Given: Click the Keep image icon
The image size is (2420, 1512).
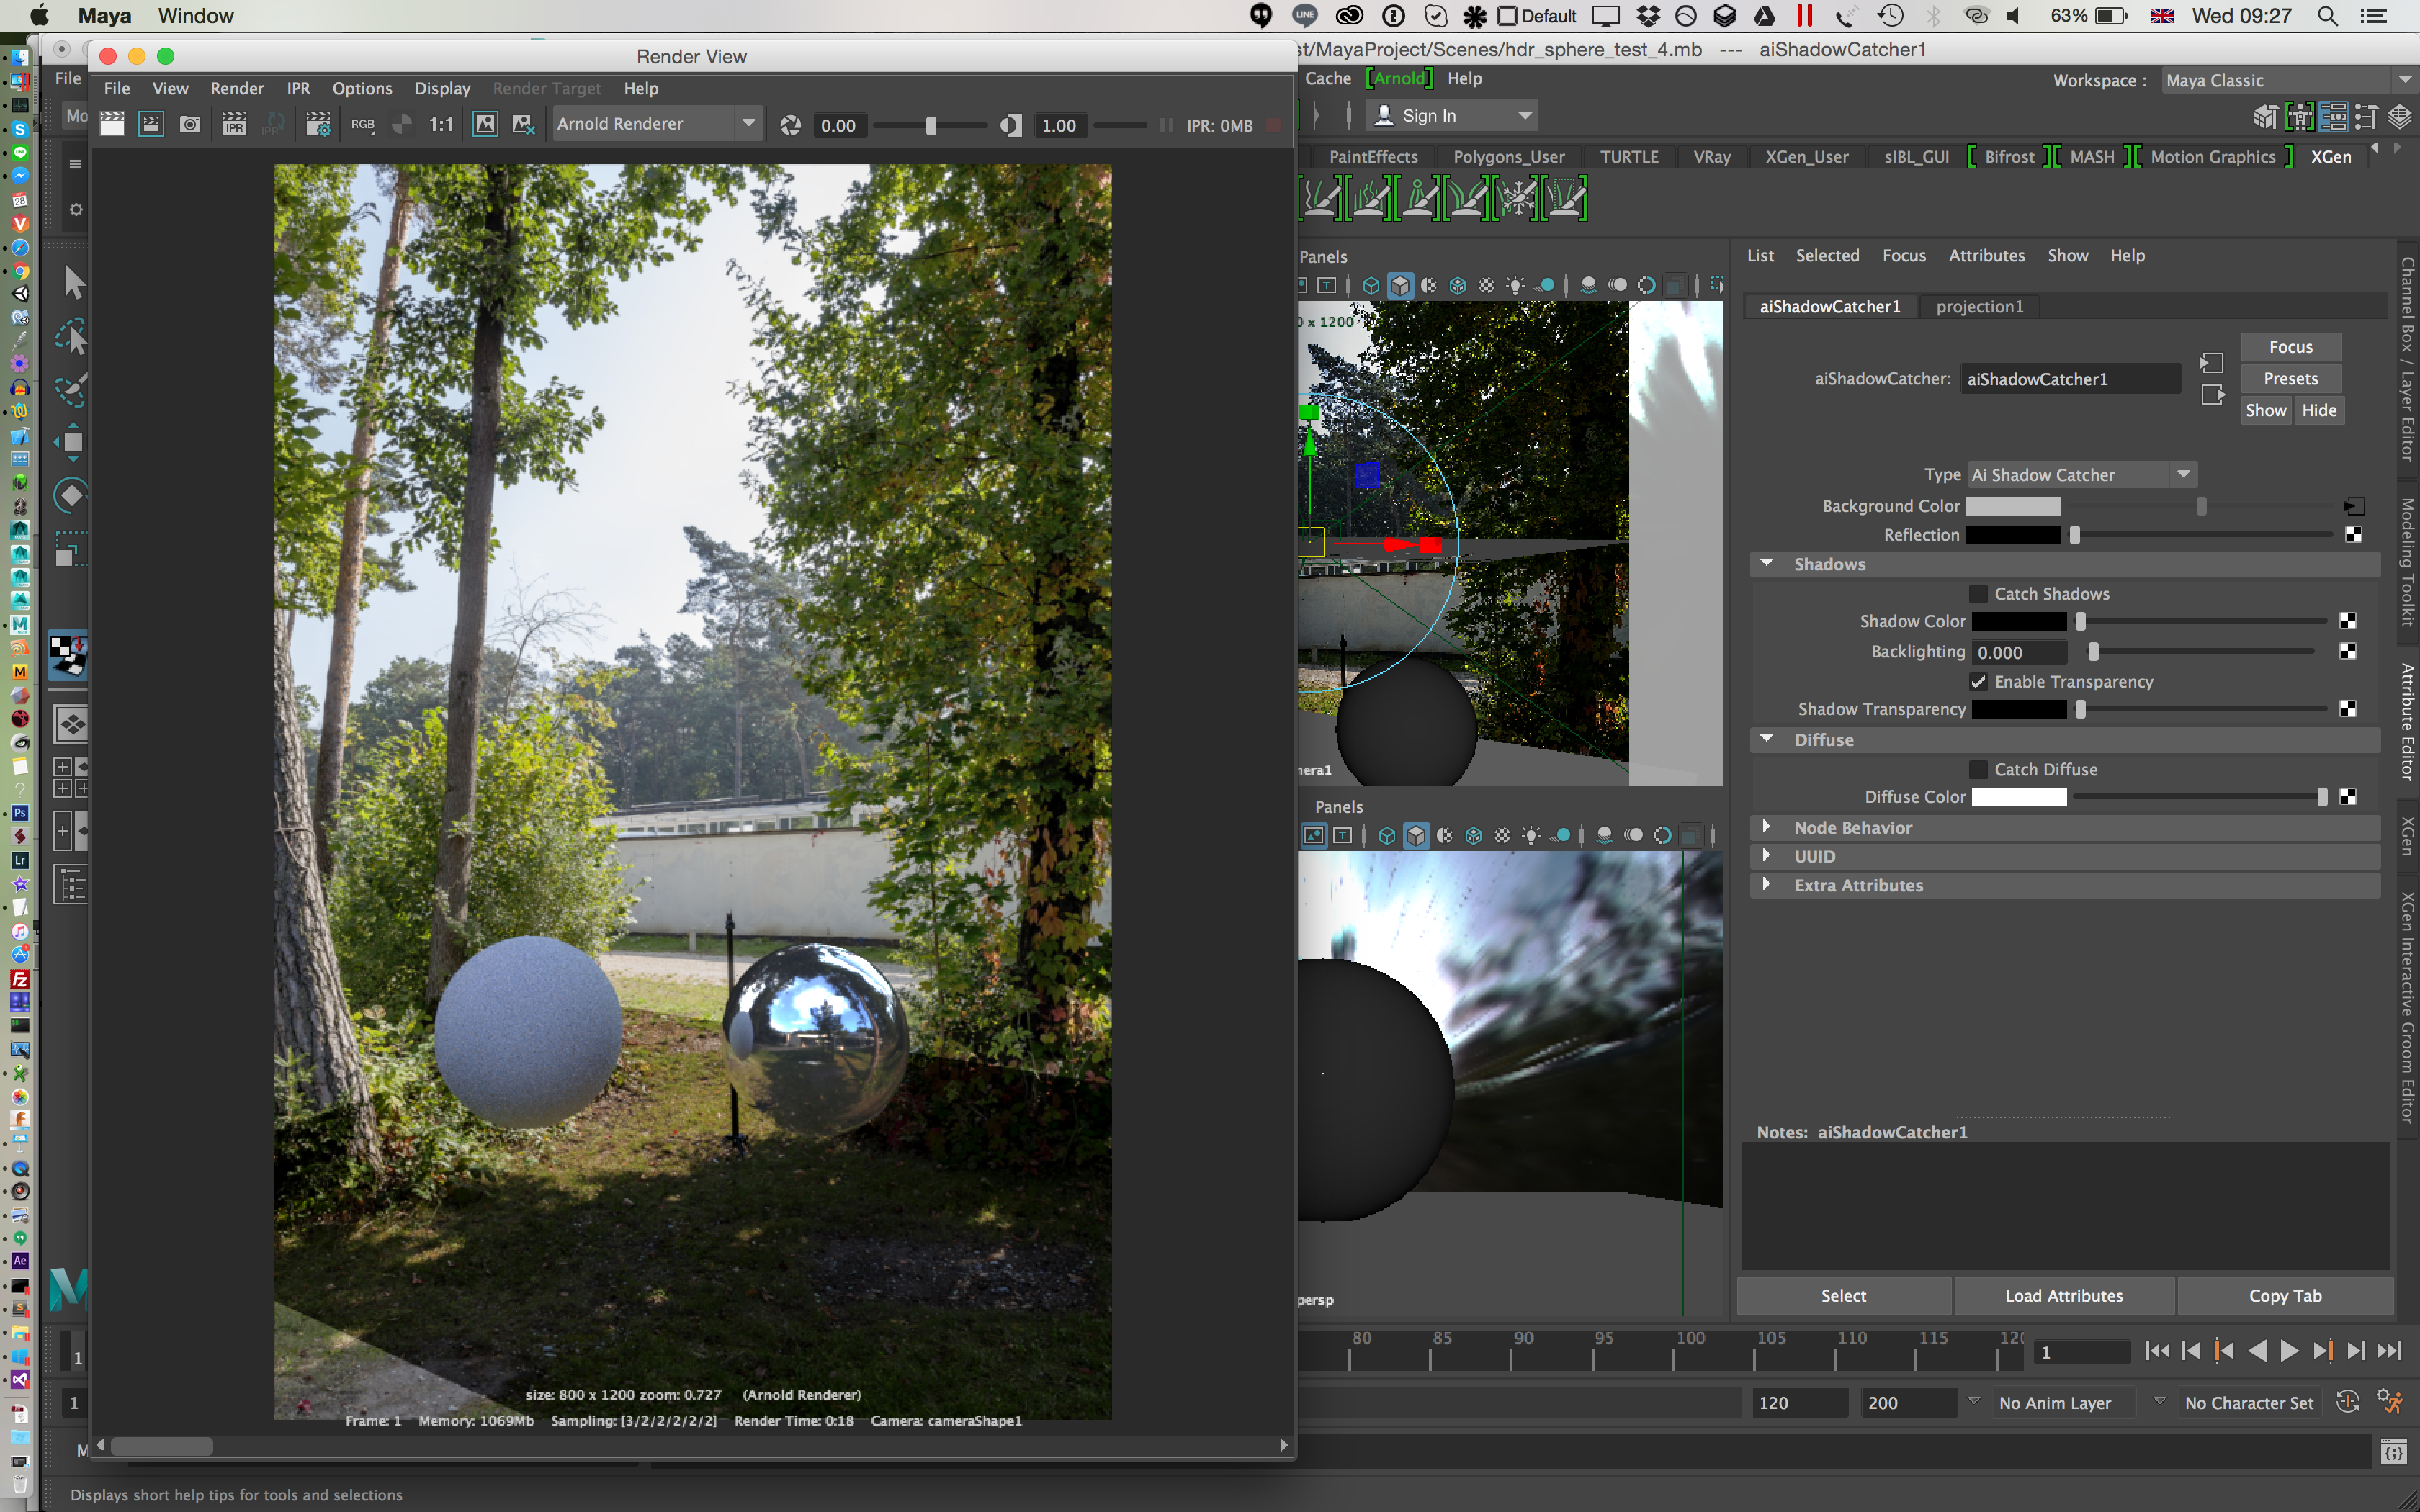Looking at the screenshot, I should tap(485, 124).
